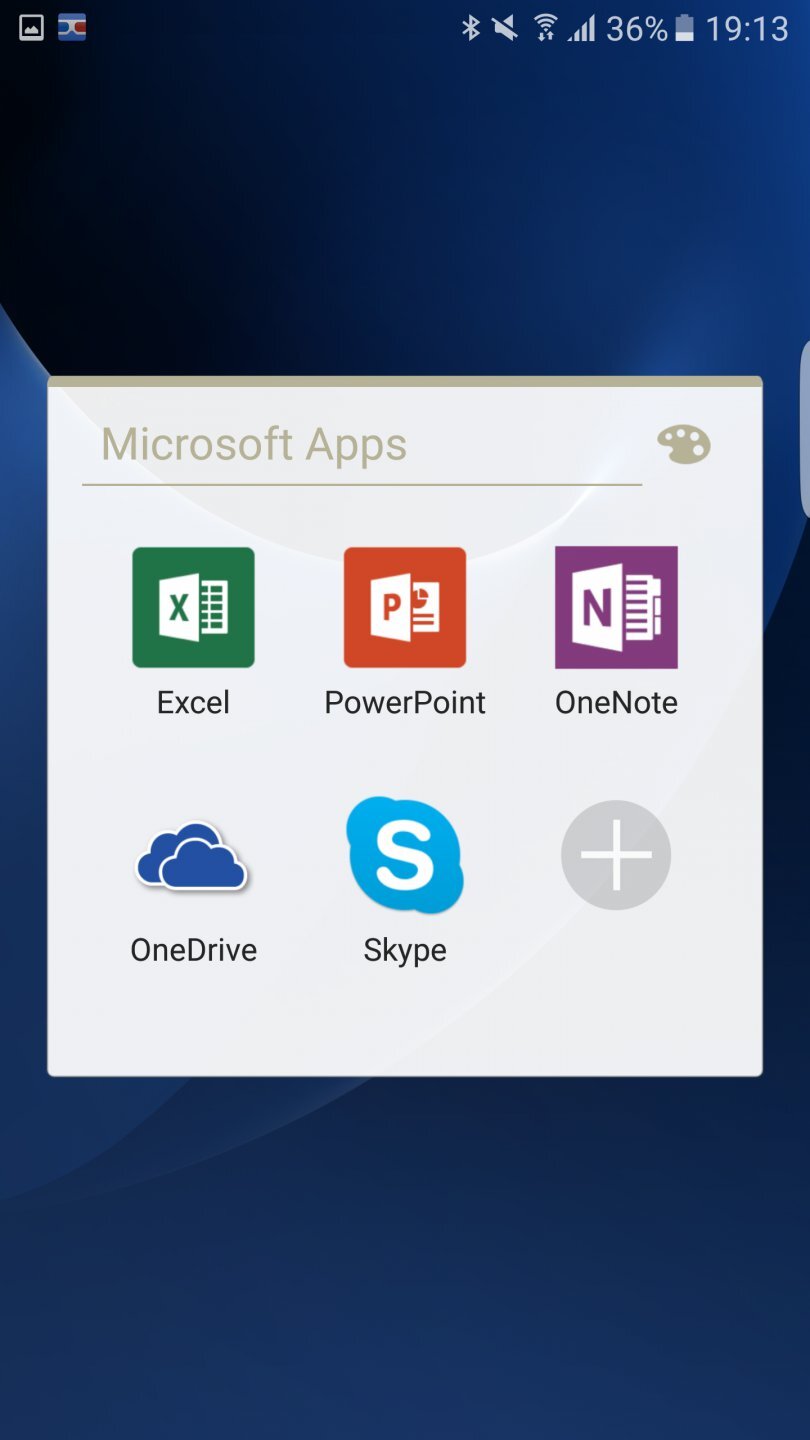Tap the 19:13 clock in status bar

[x=747, y=28]
